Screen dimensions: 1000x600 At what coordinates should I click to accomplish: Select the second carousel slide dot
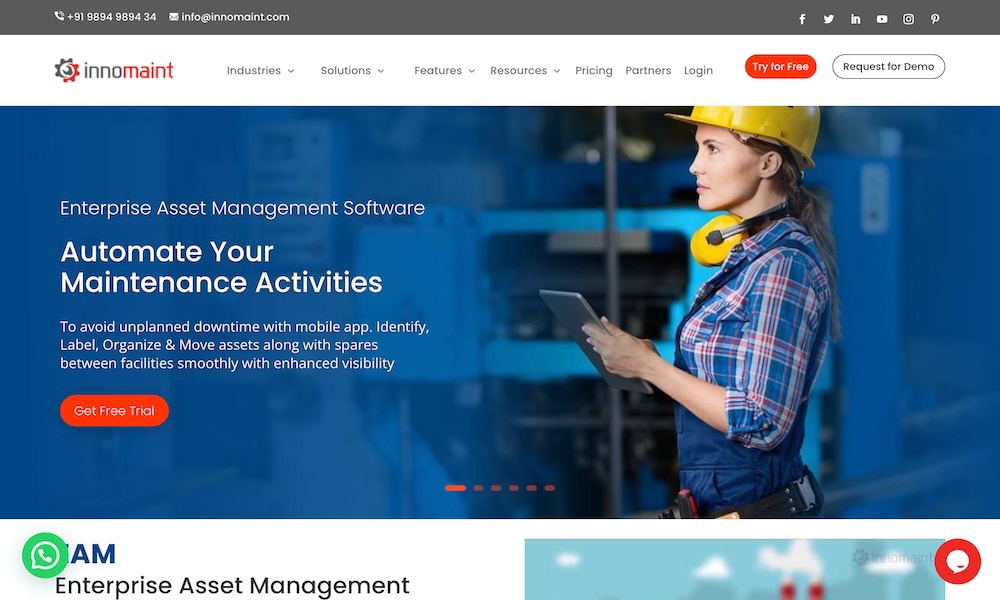478,488
